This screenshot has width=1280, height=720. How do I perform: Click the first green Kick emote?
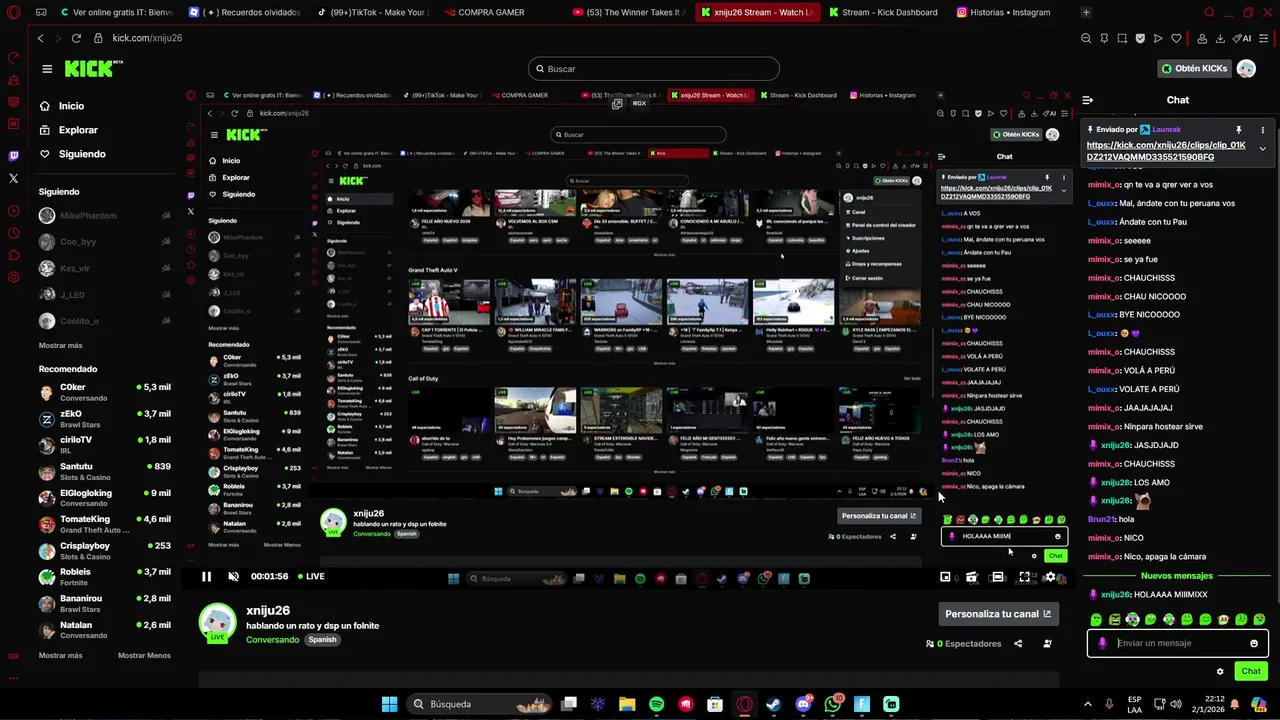(x=1096, y=620)
